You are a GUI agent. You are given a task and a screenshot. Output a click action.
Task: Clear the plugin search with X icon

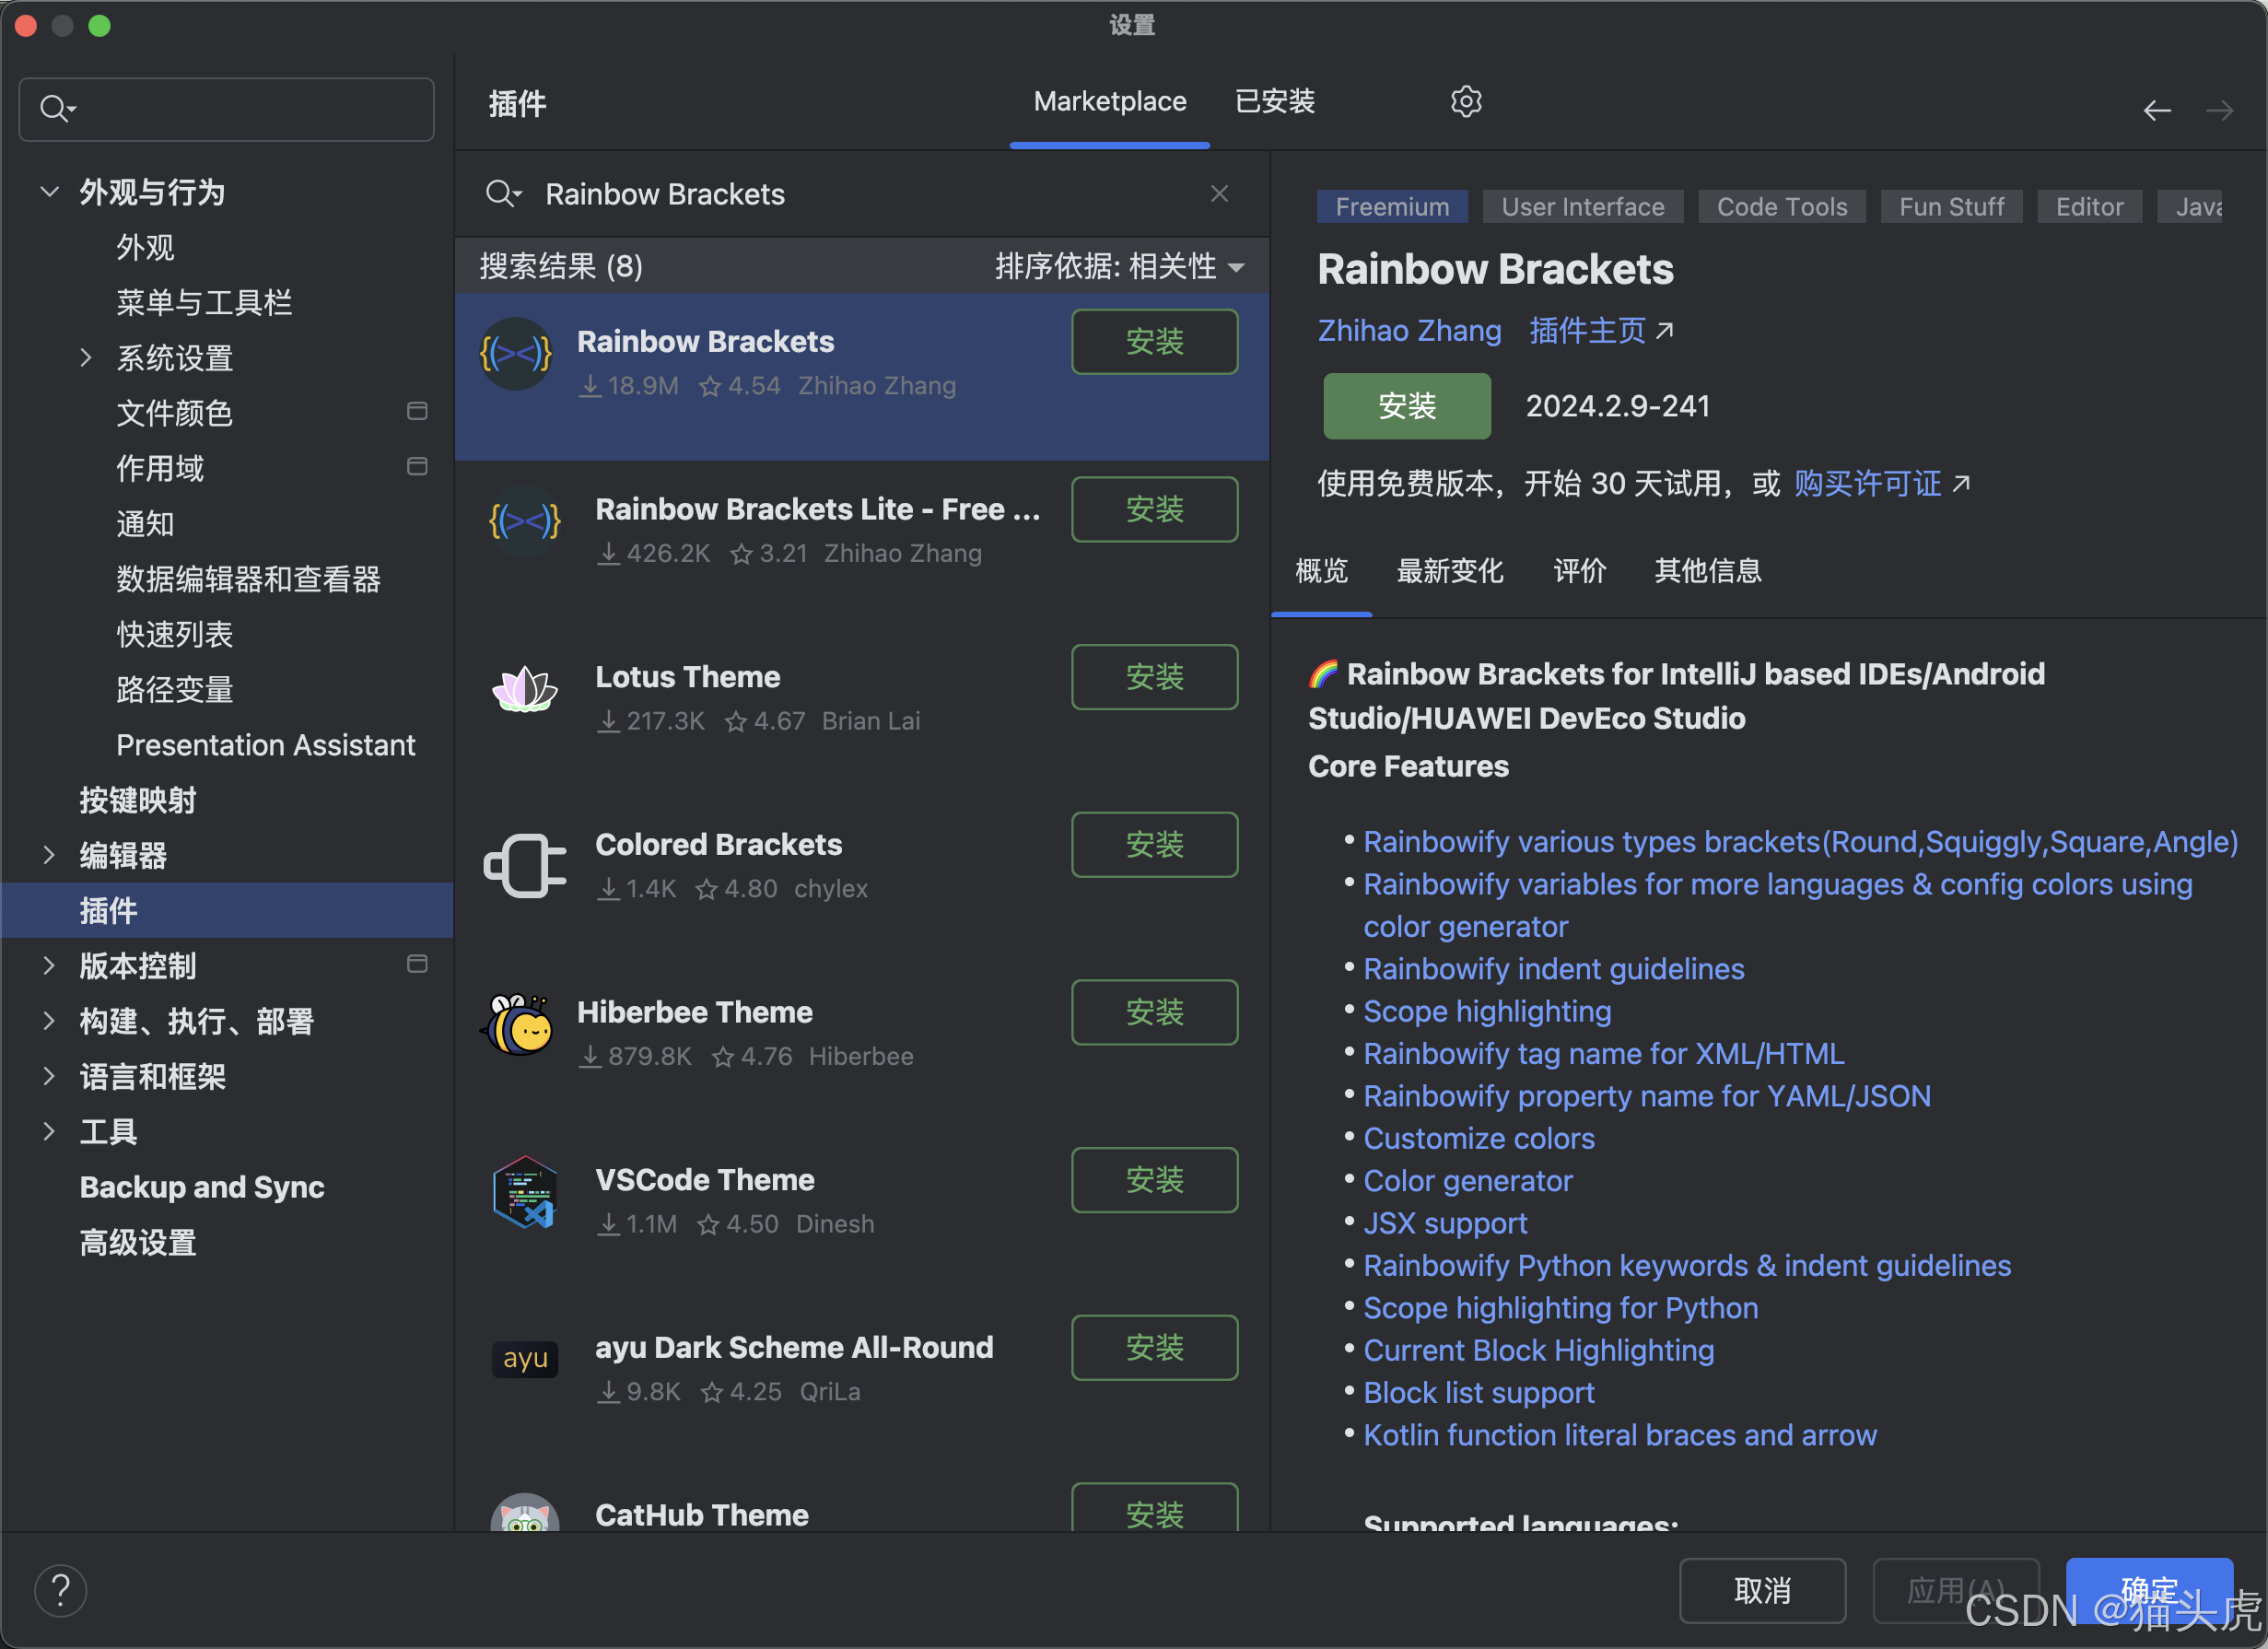(x=1219, y=194)
